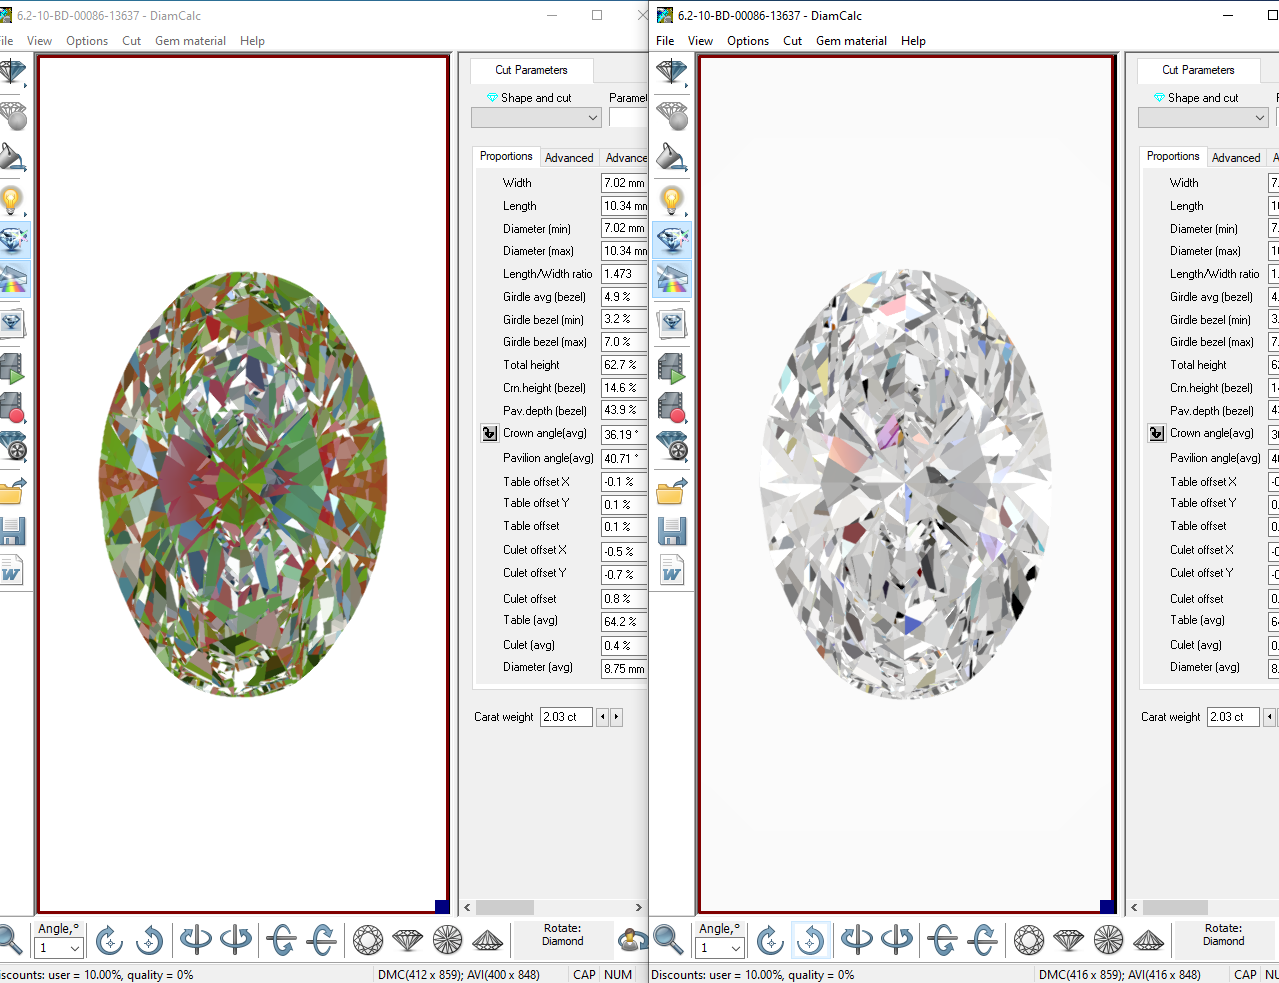Click Carat weight field in right window
Viewport: 1279px width, 983px height.
click(x=1233, y=717)
